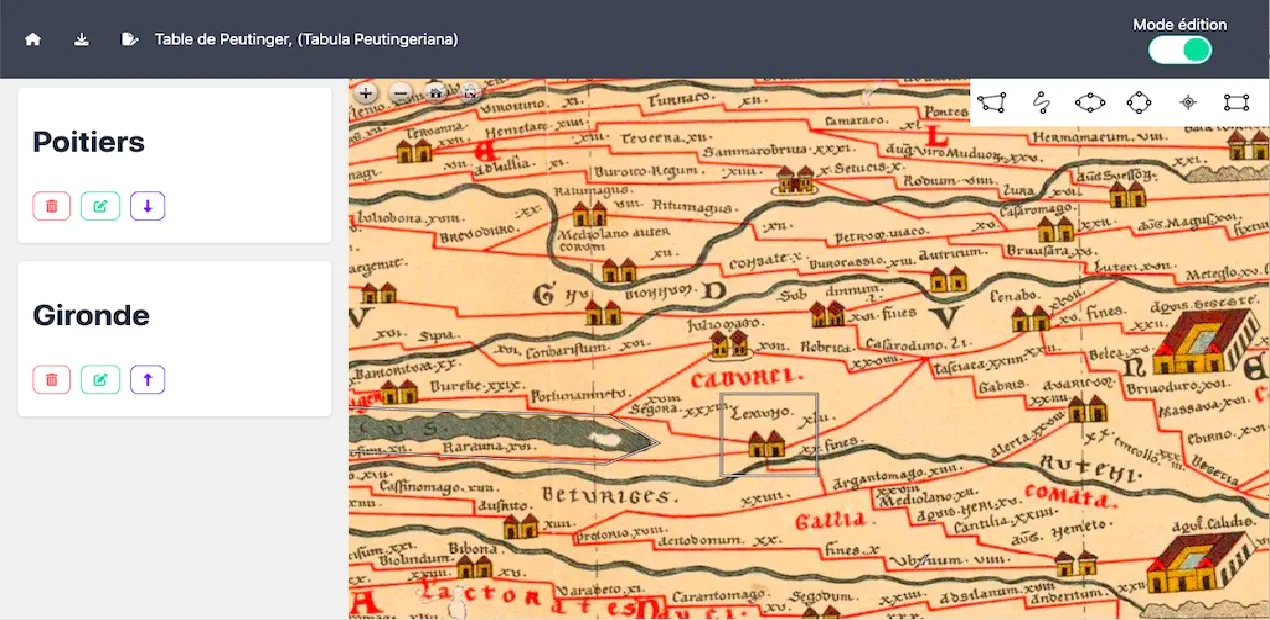1270x620 pixels.
Task: Select the rectangular annotation around Lemuno
Action: tap(769, 434)
